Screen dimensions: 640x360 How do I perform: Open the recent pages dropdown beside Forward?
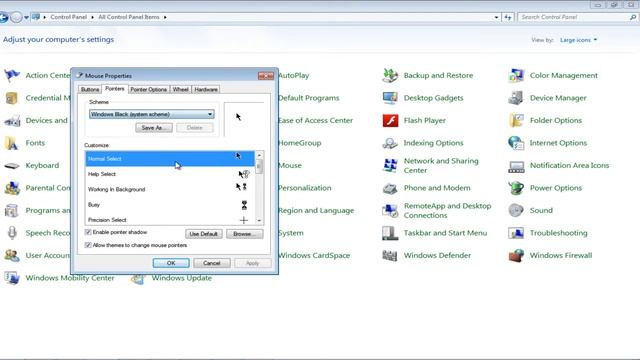click(x=26, y=18)
